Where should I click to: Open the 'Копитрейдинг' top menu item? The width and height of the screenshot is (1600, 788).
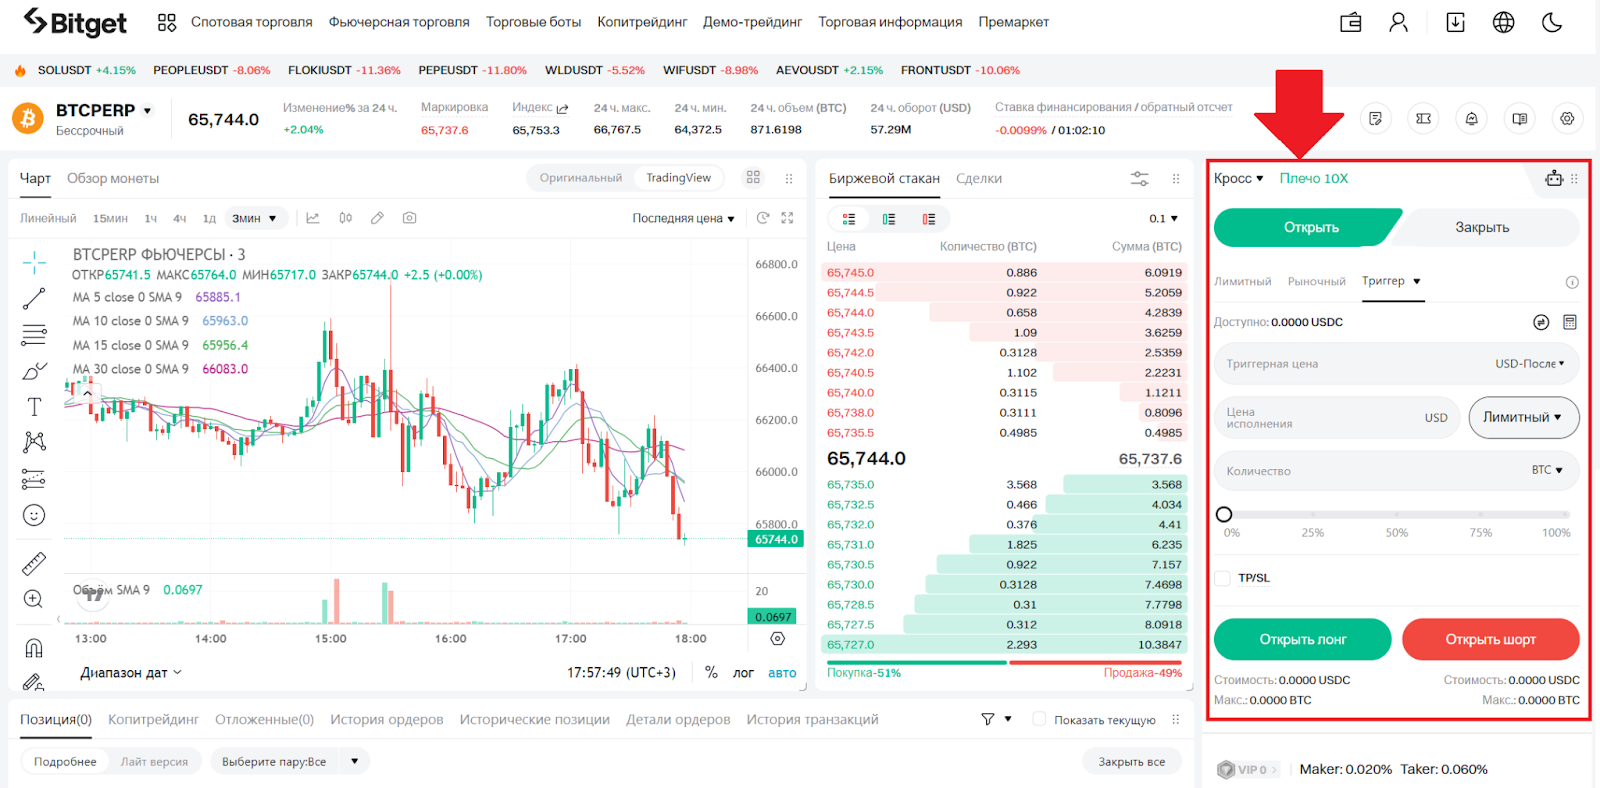click(642, 22)
